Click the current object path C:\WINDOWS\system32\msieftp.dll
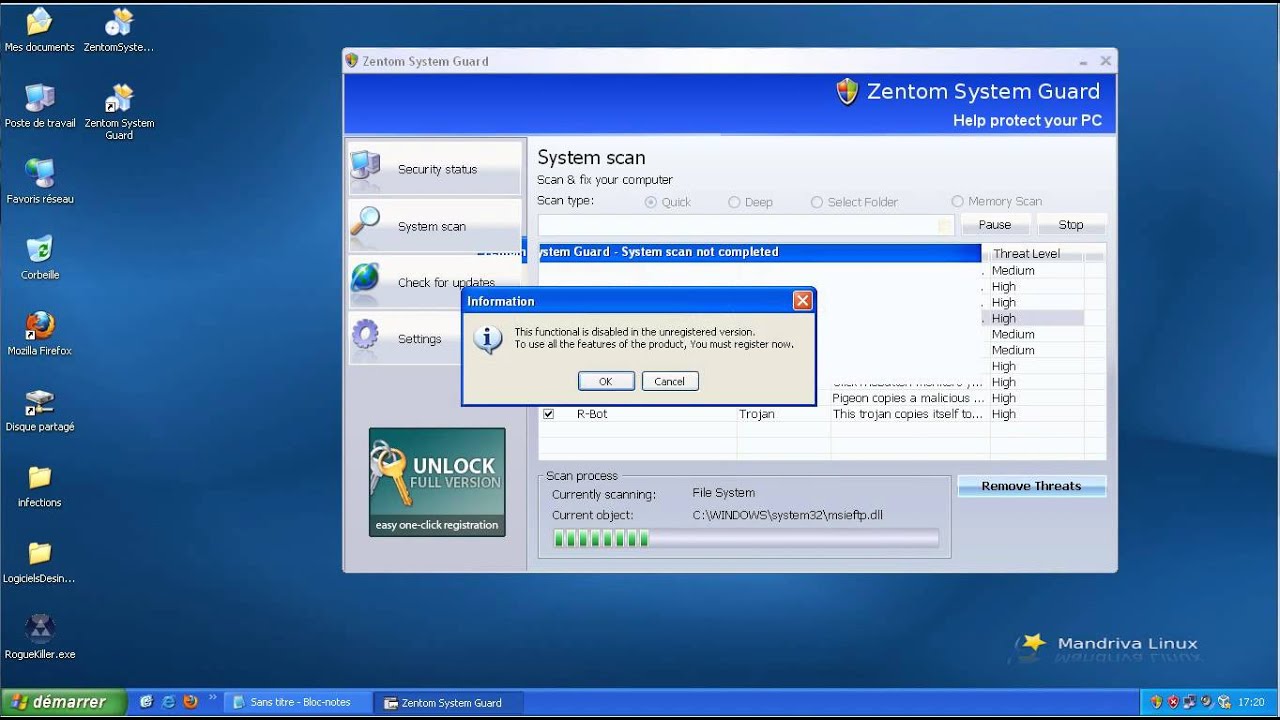This screenshot has height=720, width=1280. 788,515
